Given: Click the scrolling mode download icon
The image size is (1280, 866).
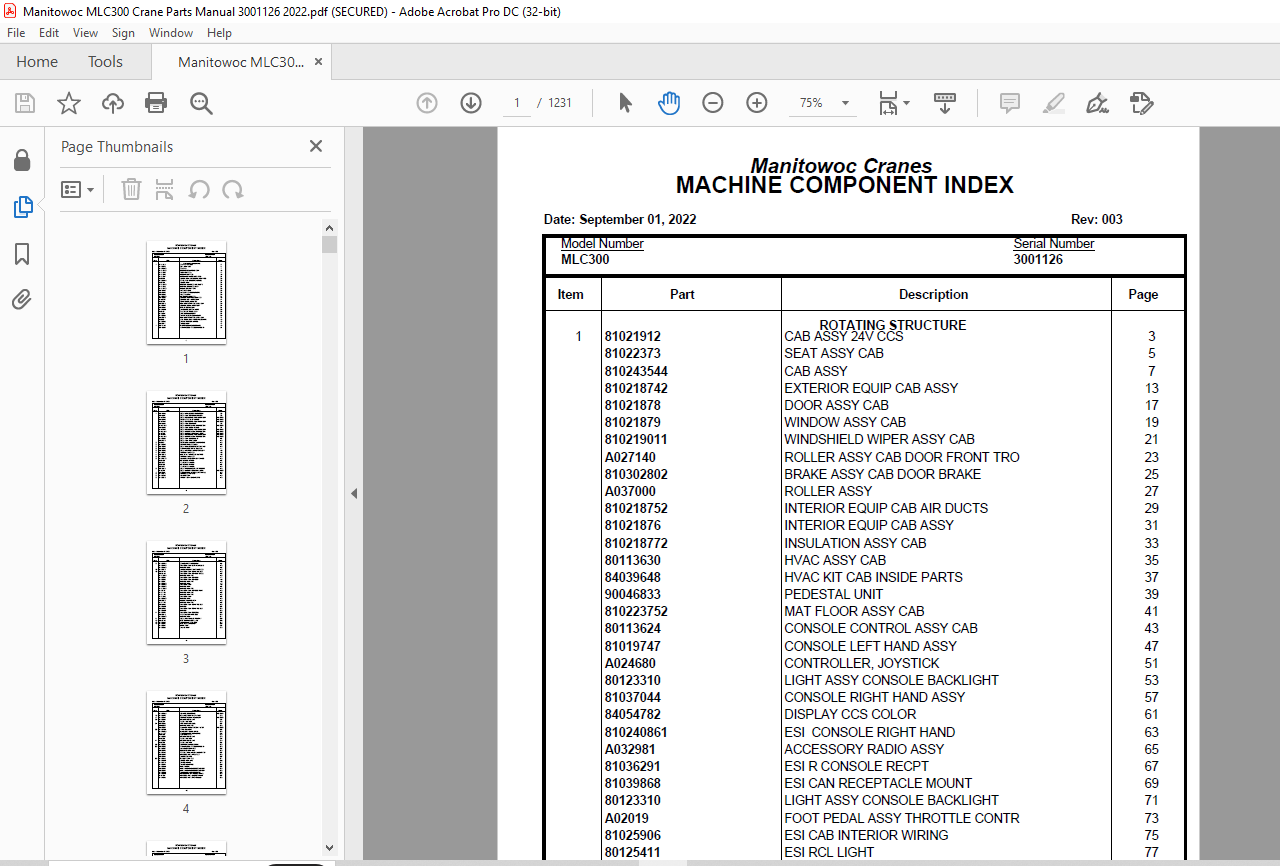Looking at the screenshot, I should click(945, 103).
